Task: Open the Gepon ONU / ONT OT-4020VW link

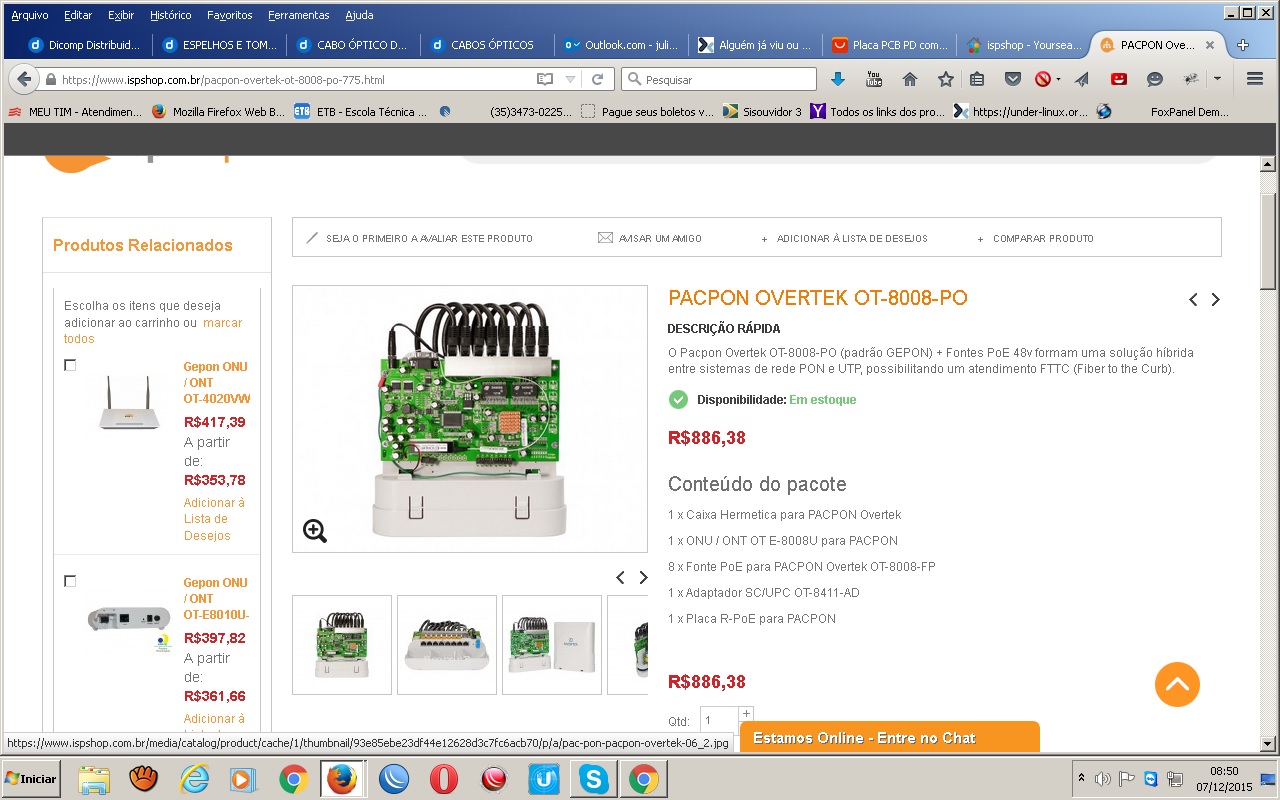Action: coord(217,383)
